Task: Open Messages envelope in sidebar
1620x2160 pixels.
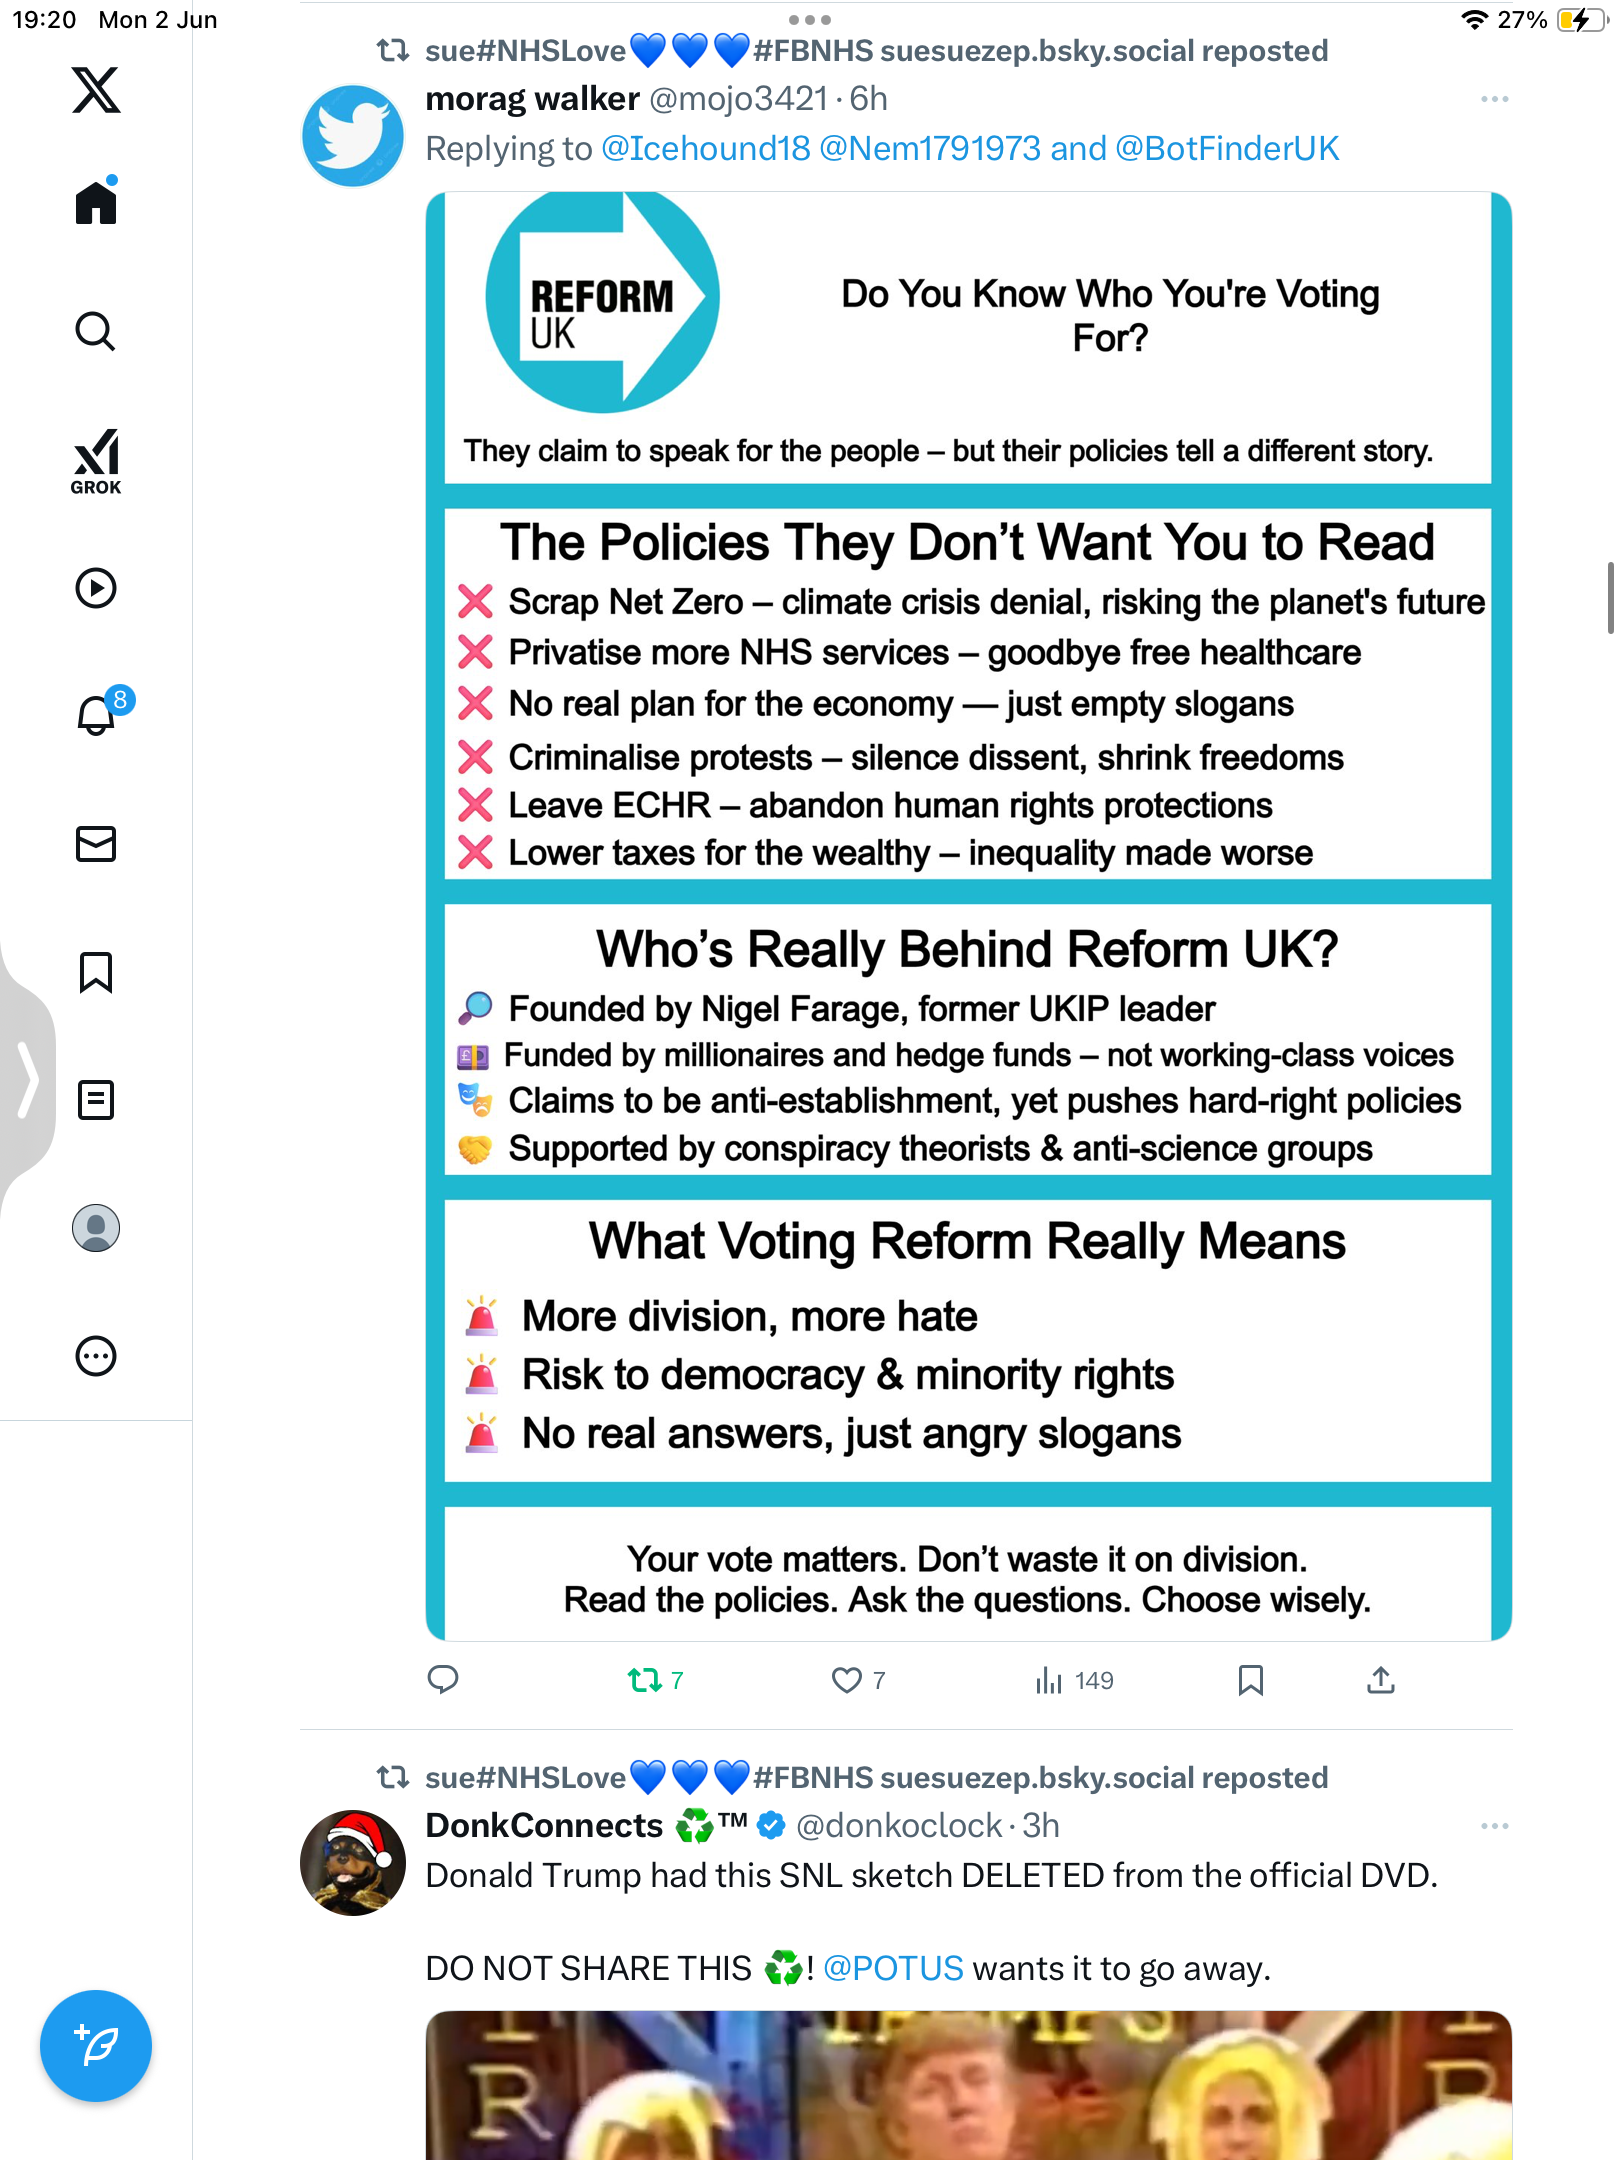Action: tap(96, 844)
